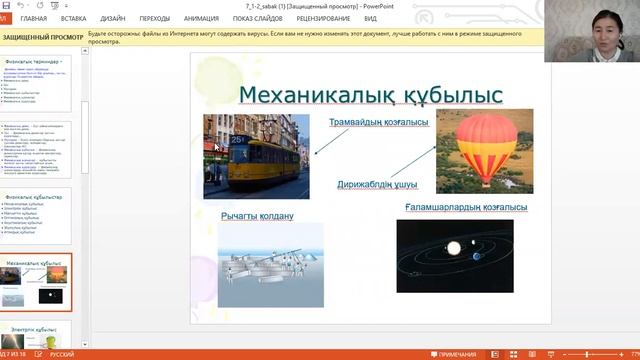Select the physics terms definitions slide thumbnail

click(36, 149)
